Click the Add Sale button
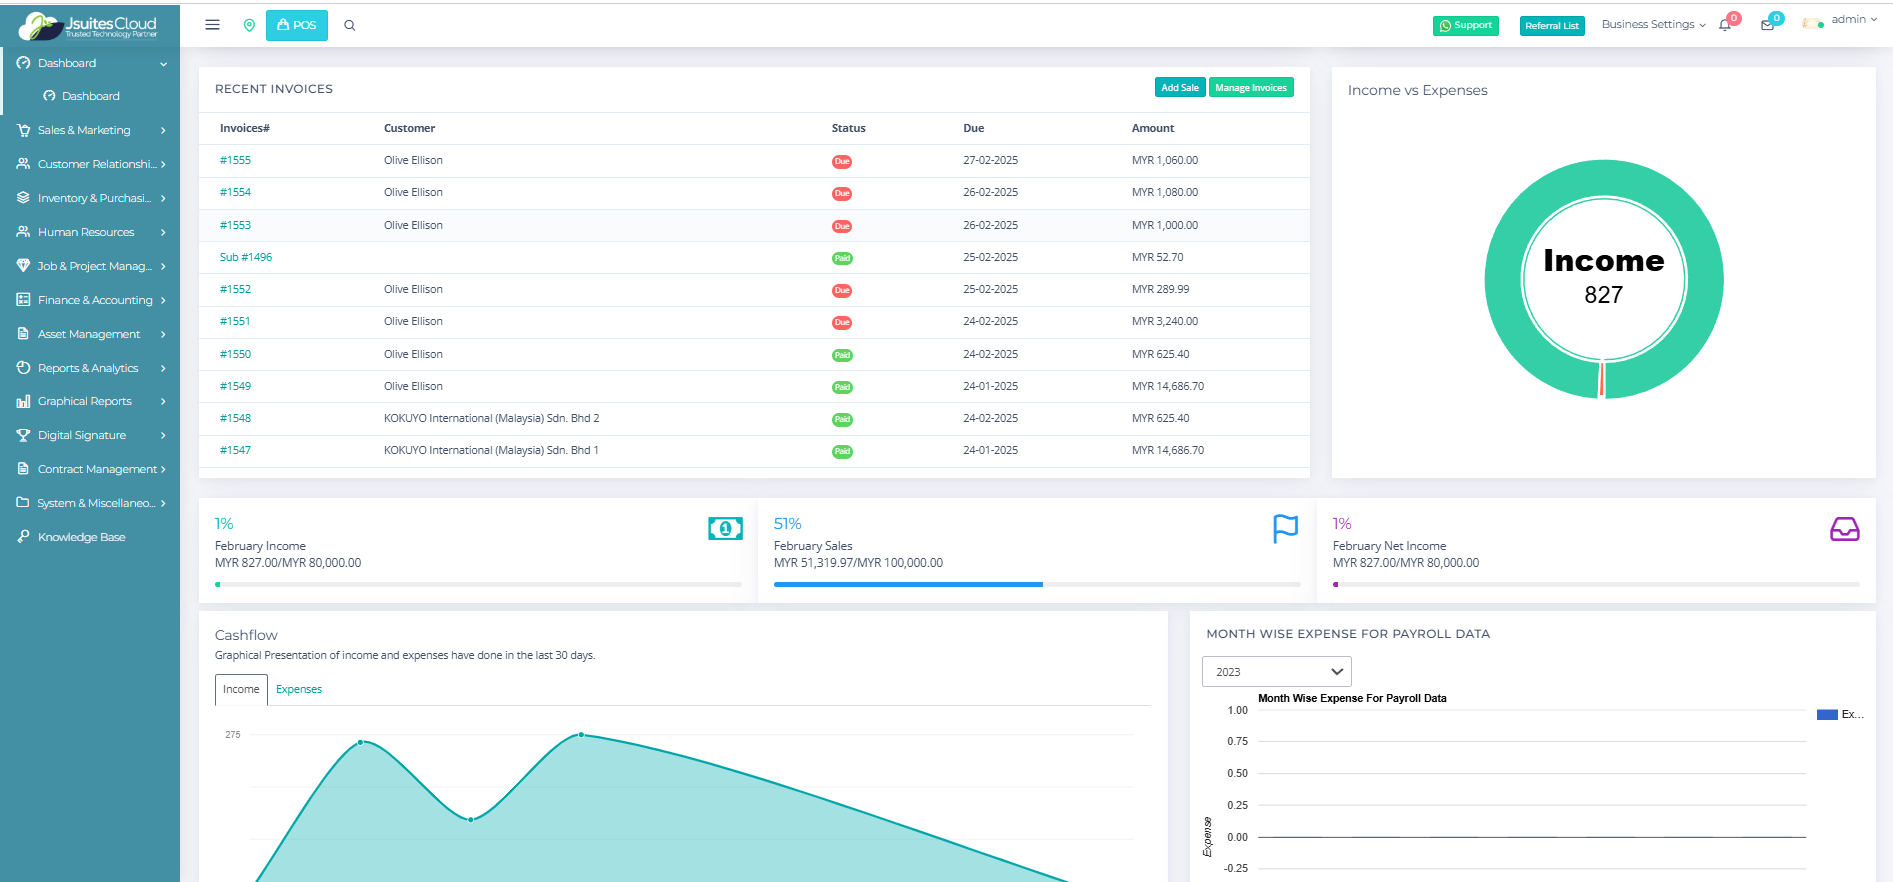The width and height of the screenshot is (1893, 882). (x=1179, y=88)
